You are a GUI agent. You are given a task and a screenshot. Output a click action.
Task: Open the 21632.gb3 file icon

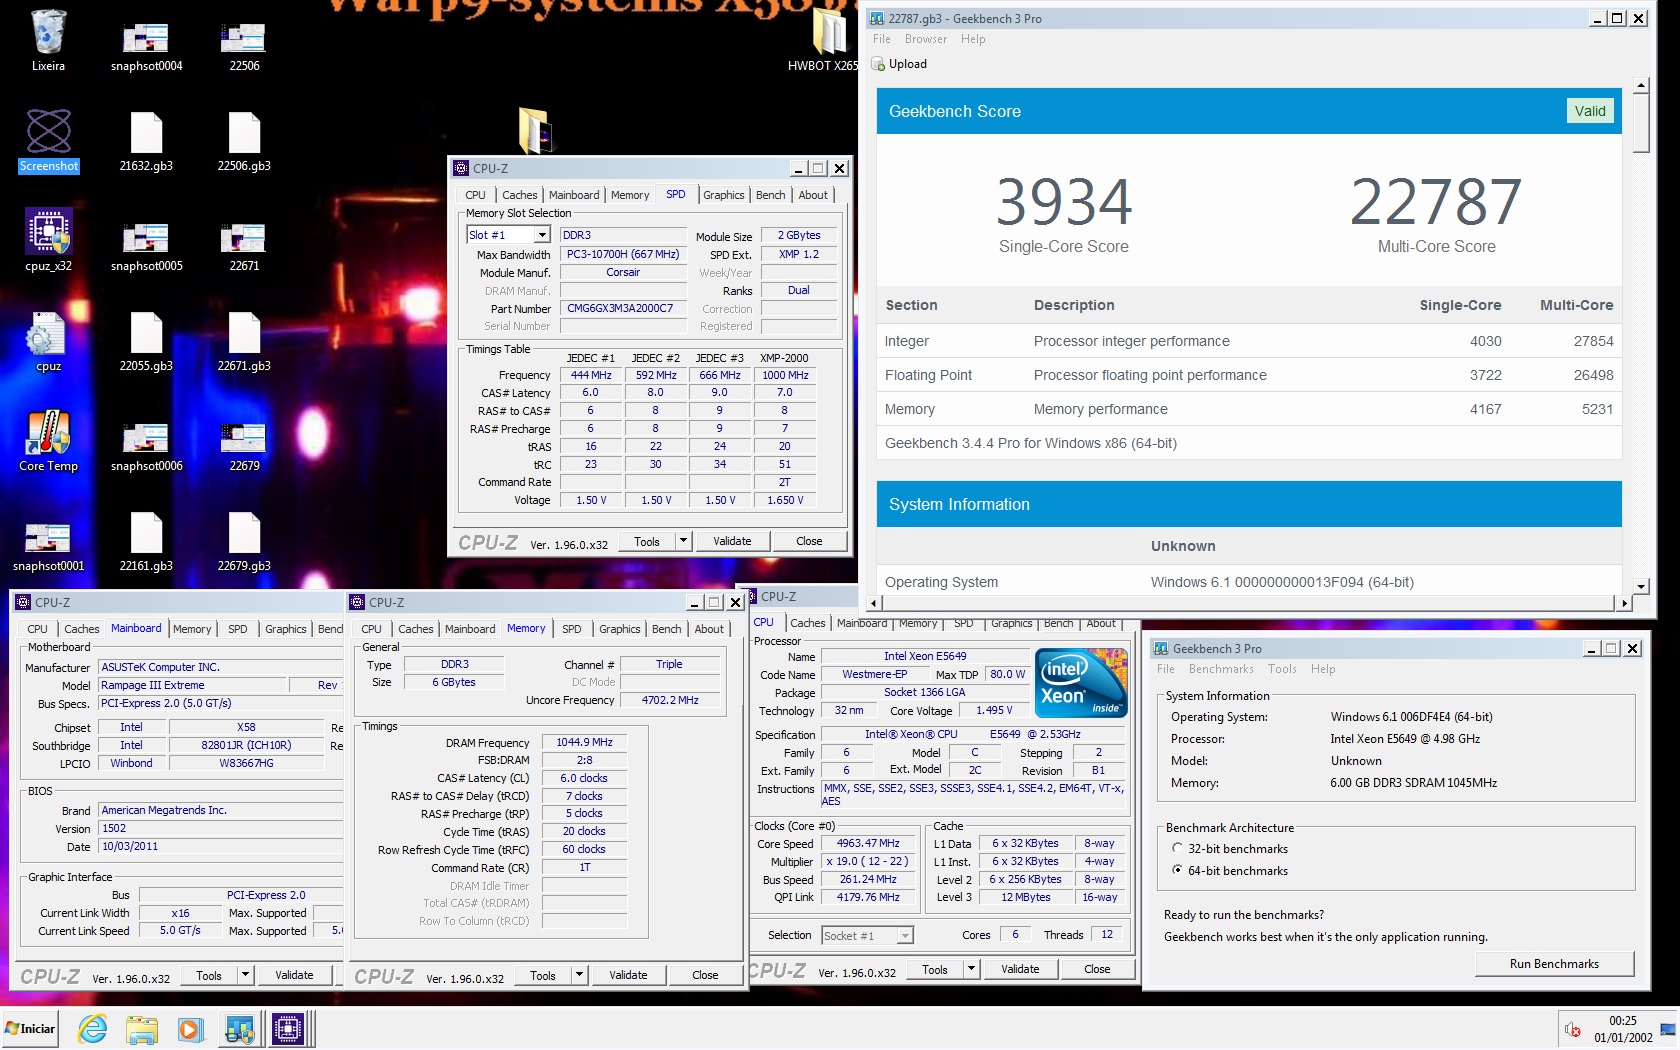click(x=146, y=140)
